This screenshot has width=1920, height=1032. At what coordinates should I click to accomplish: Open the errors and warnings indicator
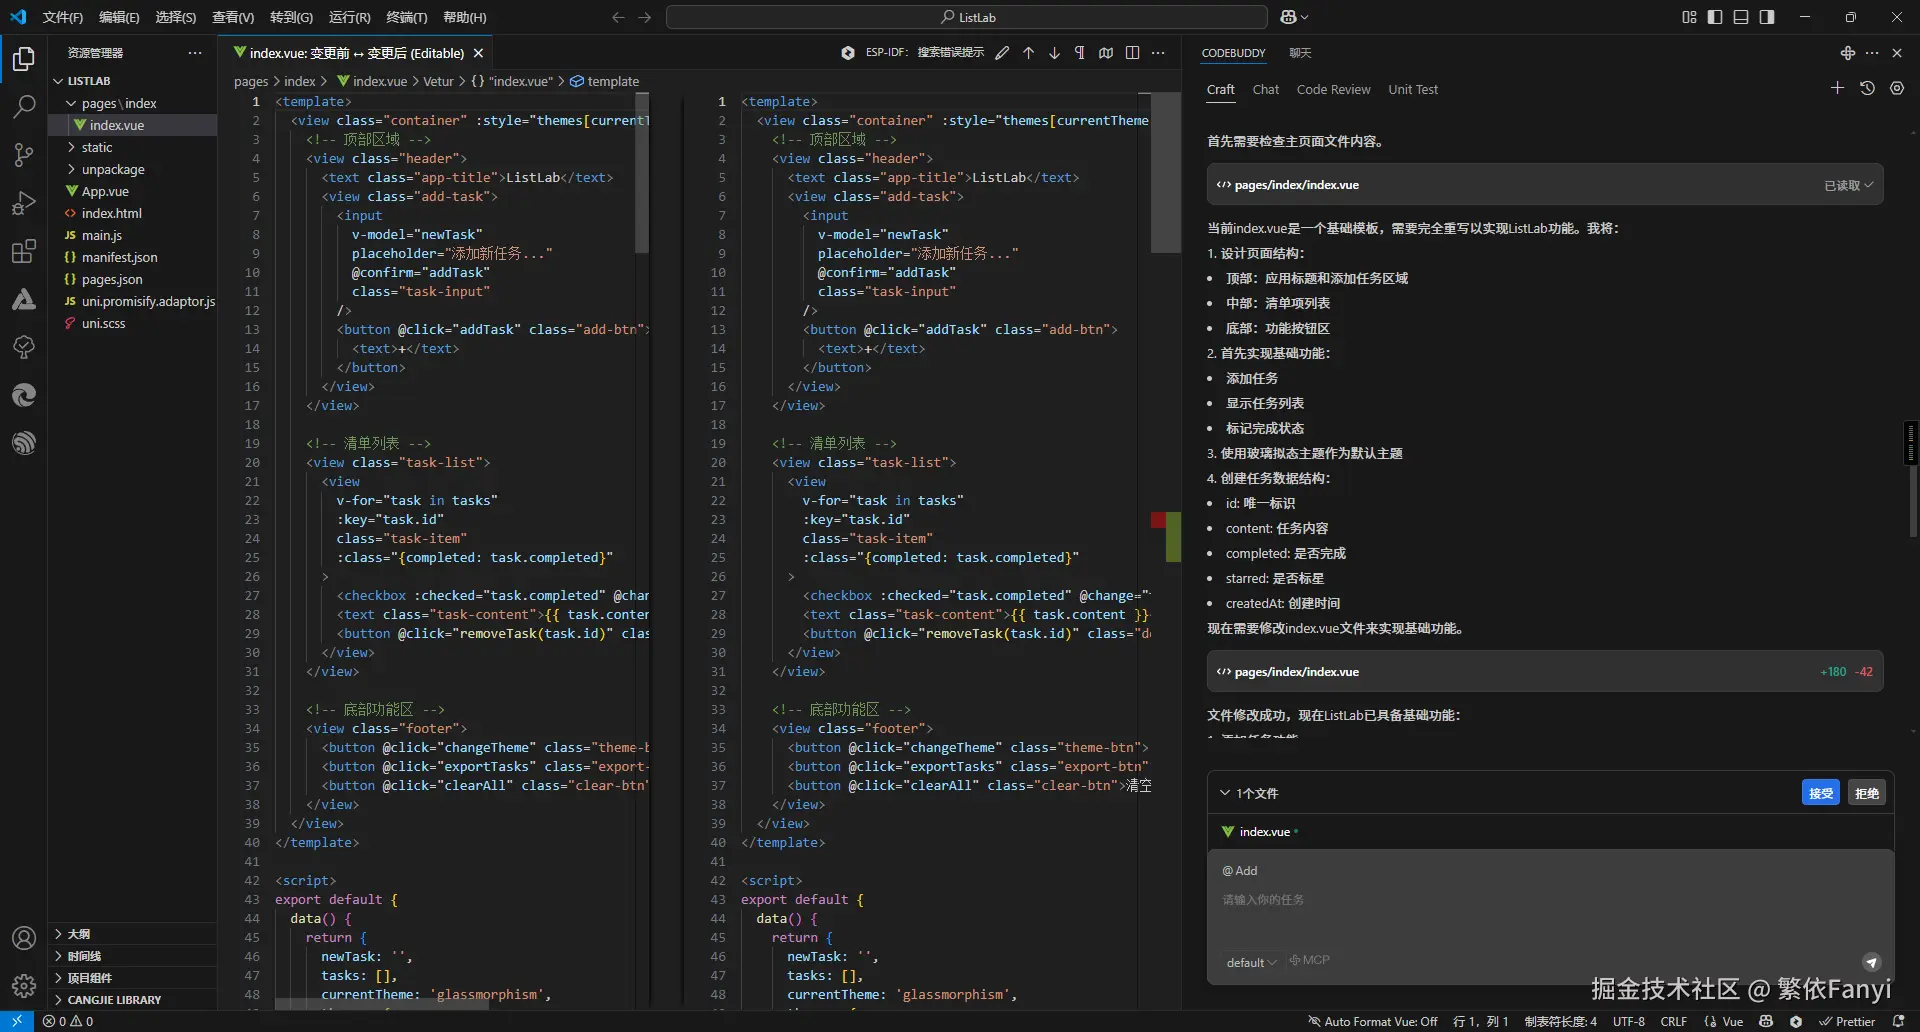click(x=68, y=1021)
